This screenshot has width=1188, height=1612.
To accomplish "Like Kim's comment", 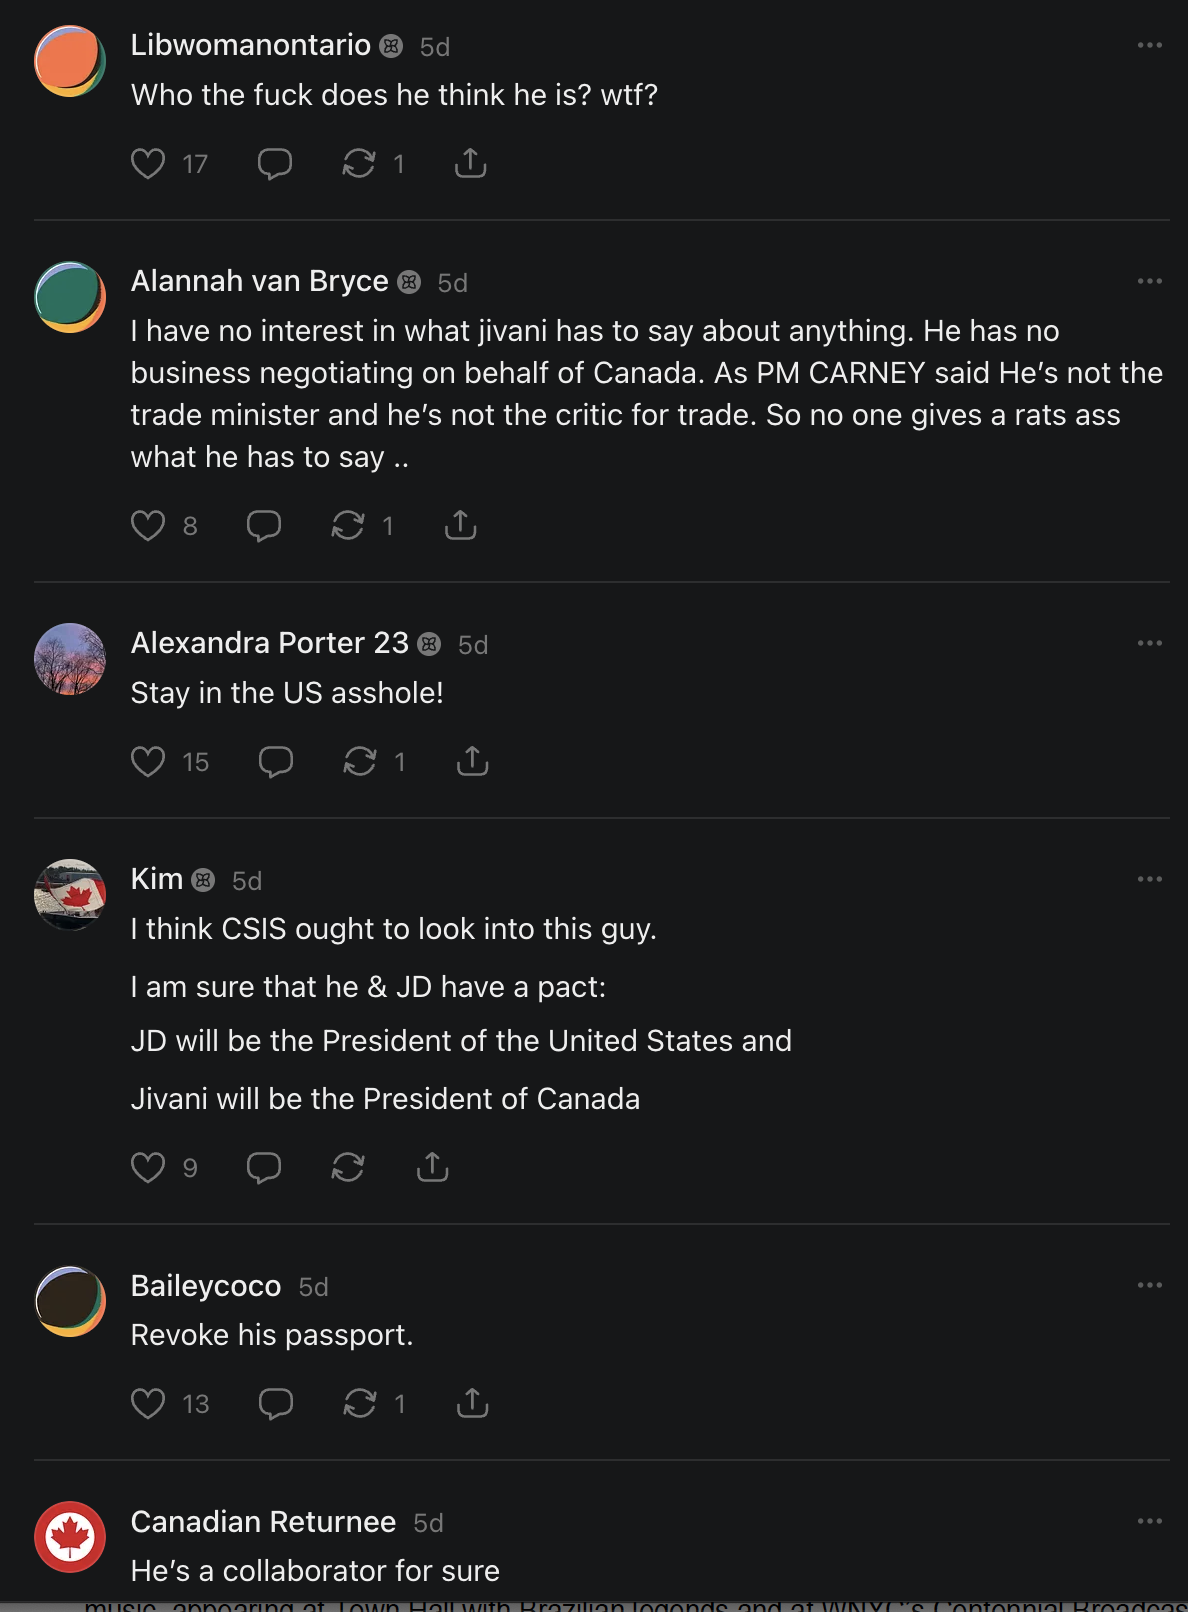I will 148,1167.
